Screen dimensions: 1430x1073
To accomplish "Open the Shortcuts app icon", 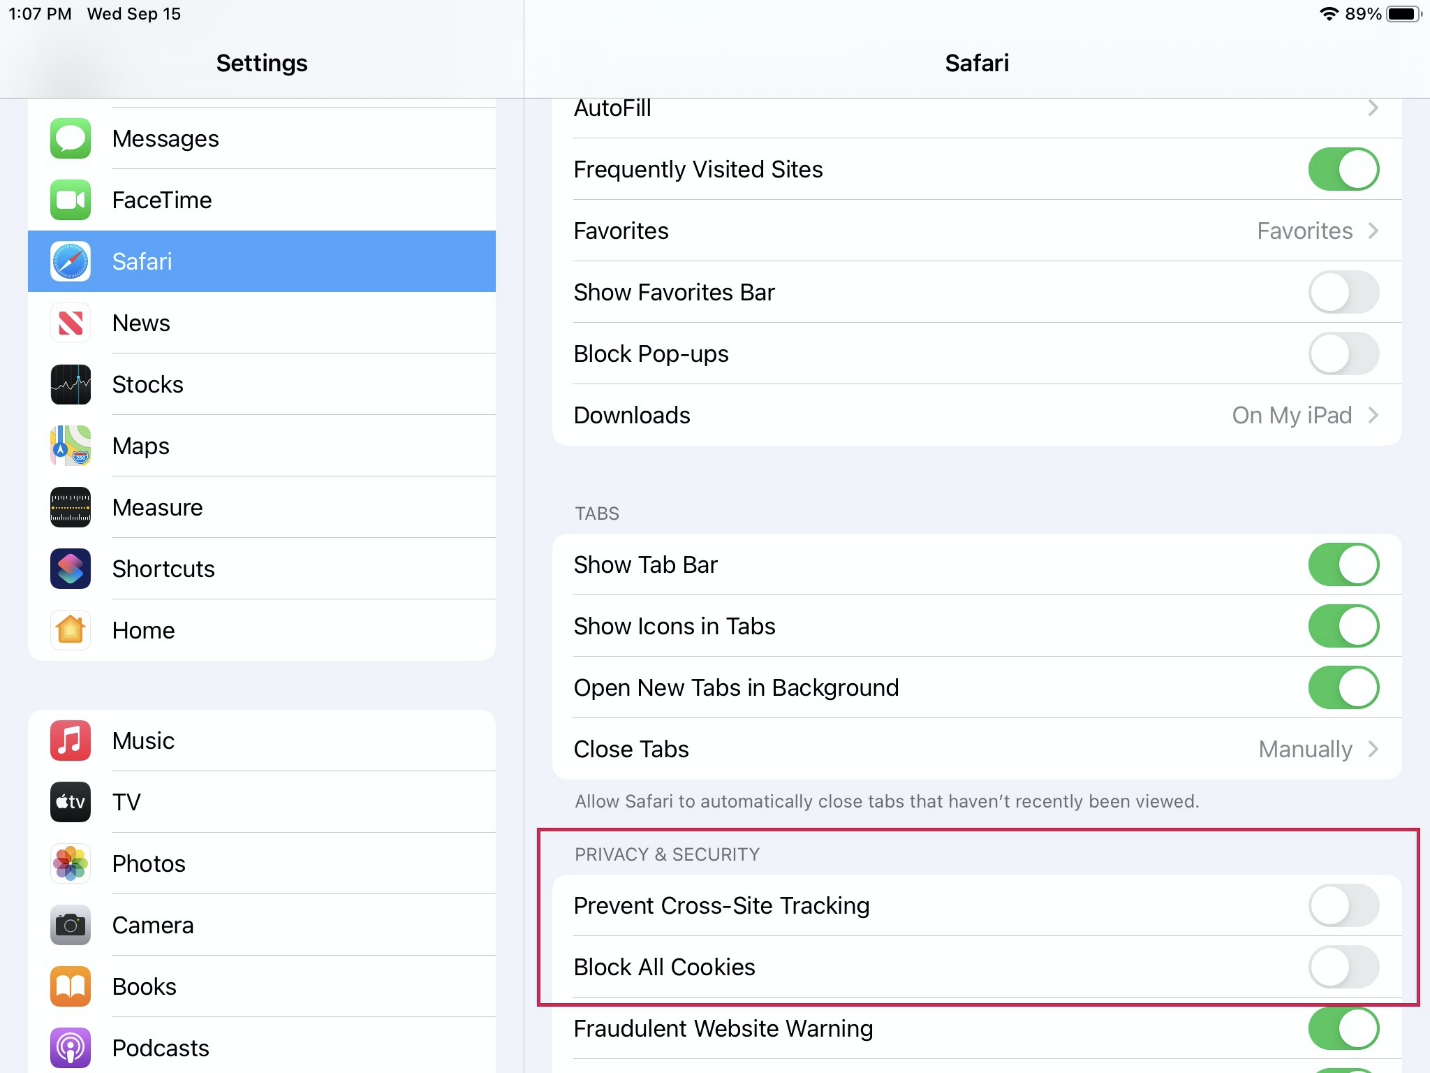I will 71,569.
